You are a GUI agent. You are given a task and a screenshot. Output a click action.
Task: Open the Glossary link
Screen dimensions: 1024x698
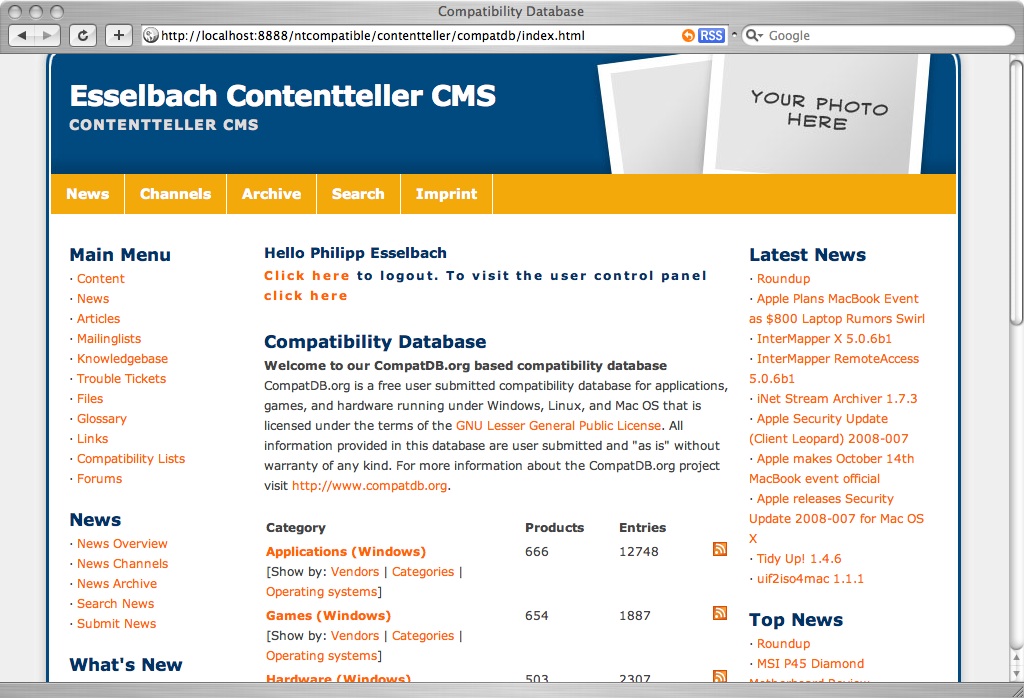[x=102, y=419]
